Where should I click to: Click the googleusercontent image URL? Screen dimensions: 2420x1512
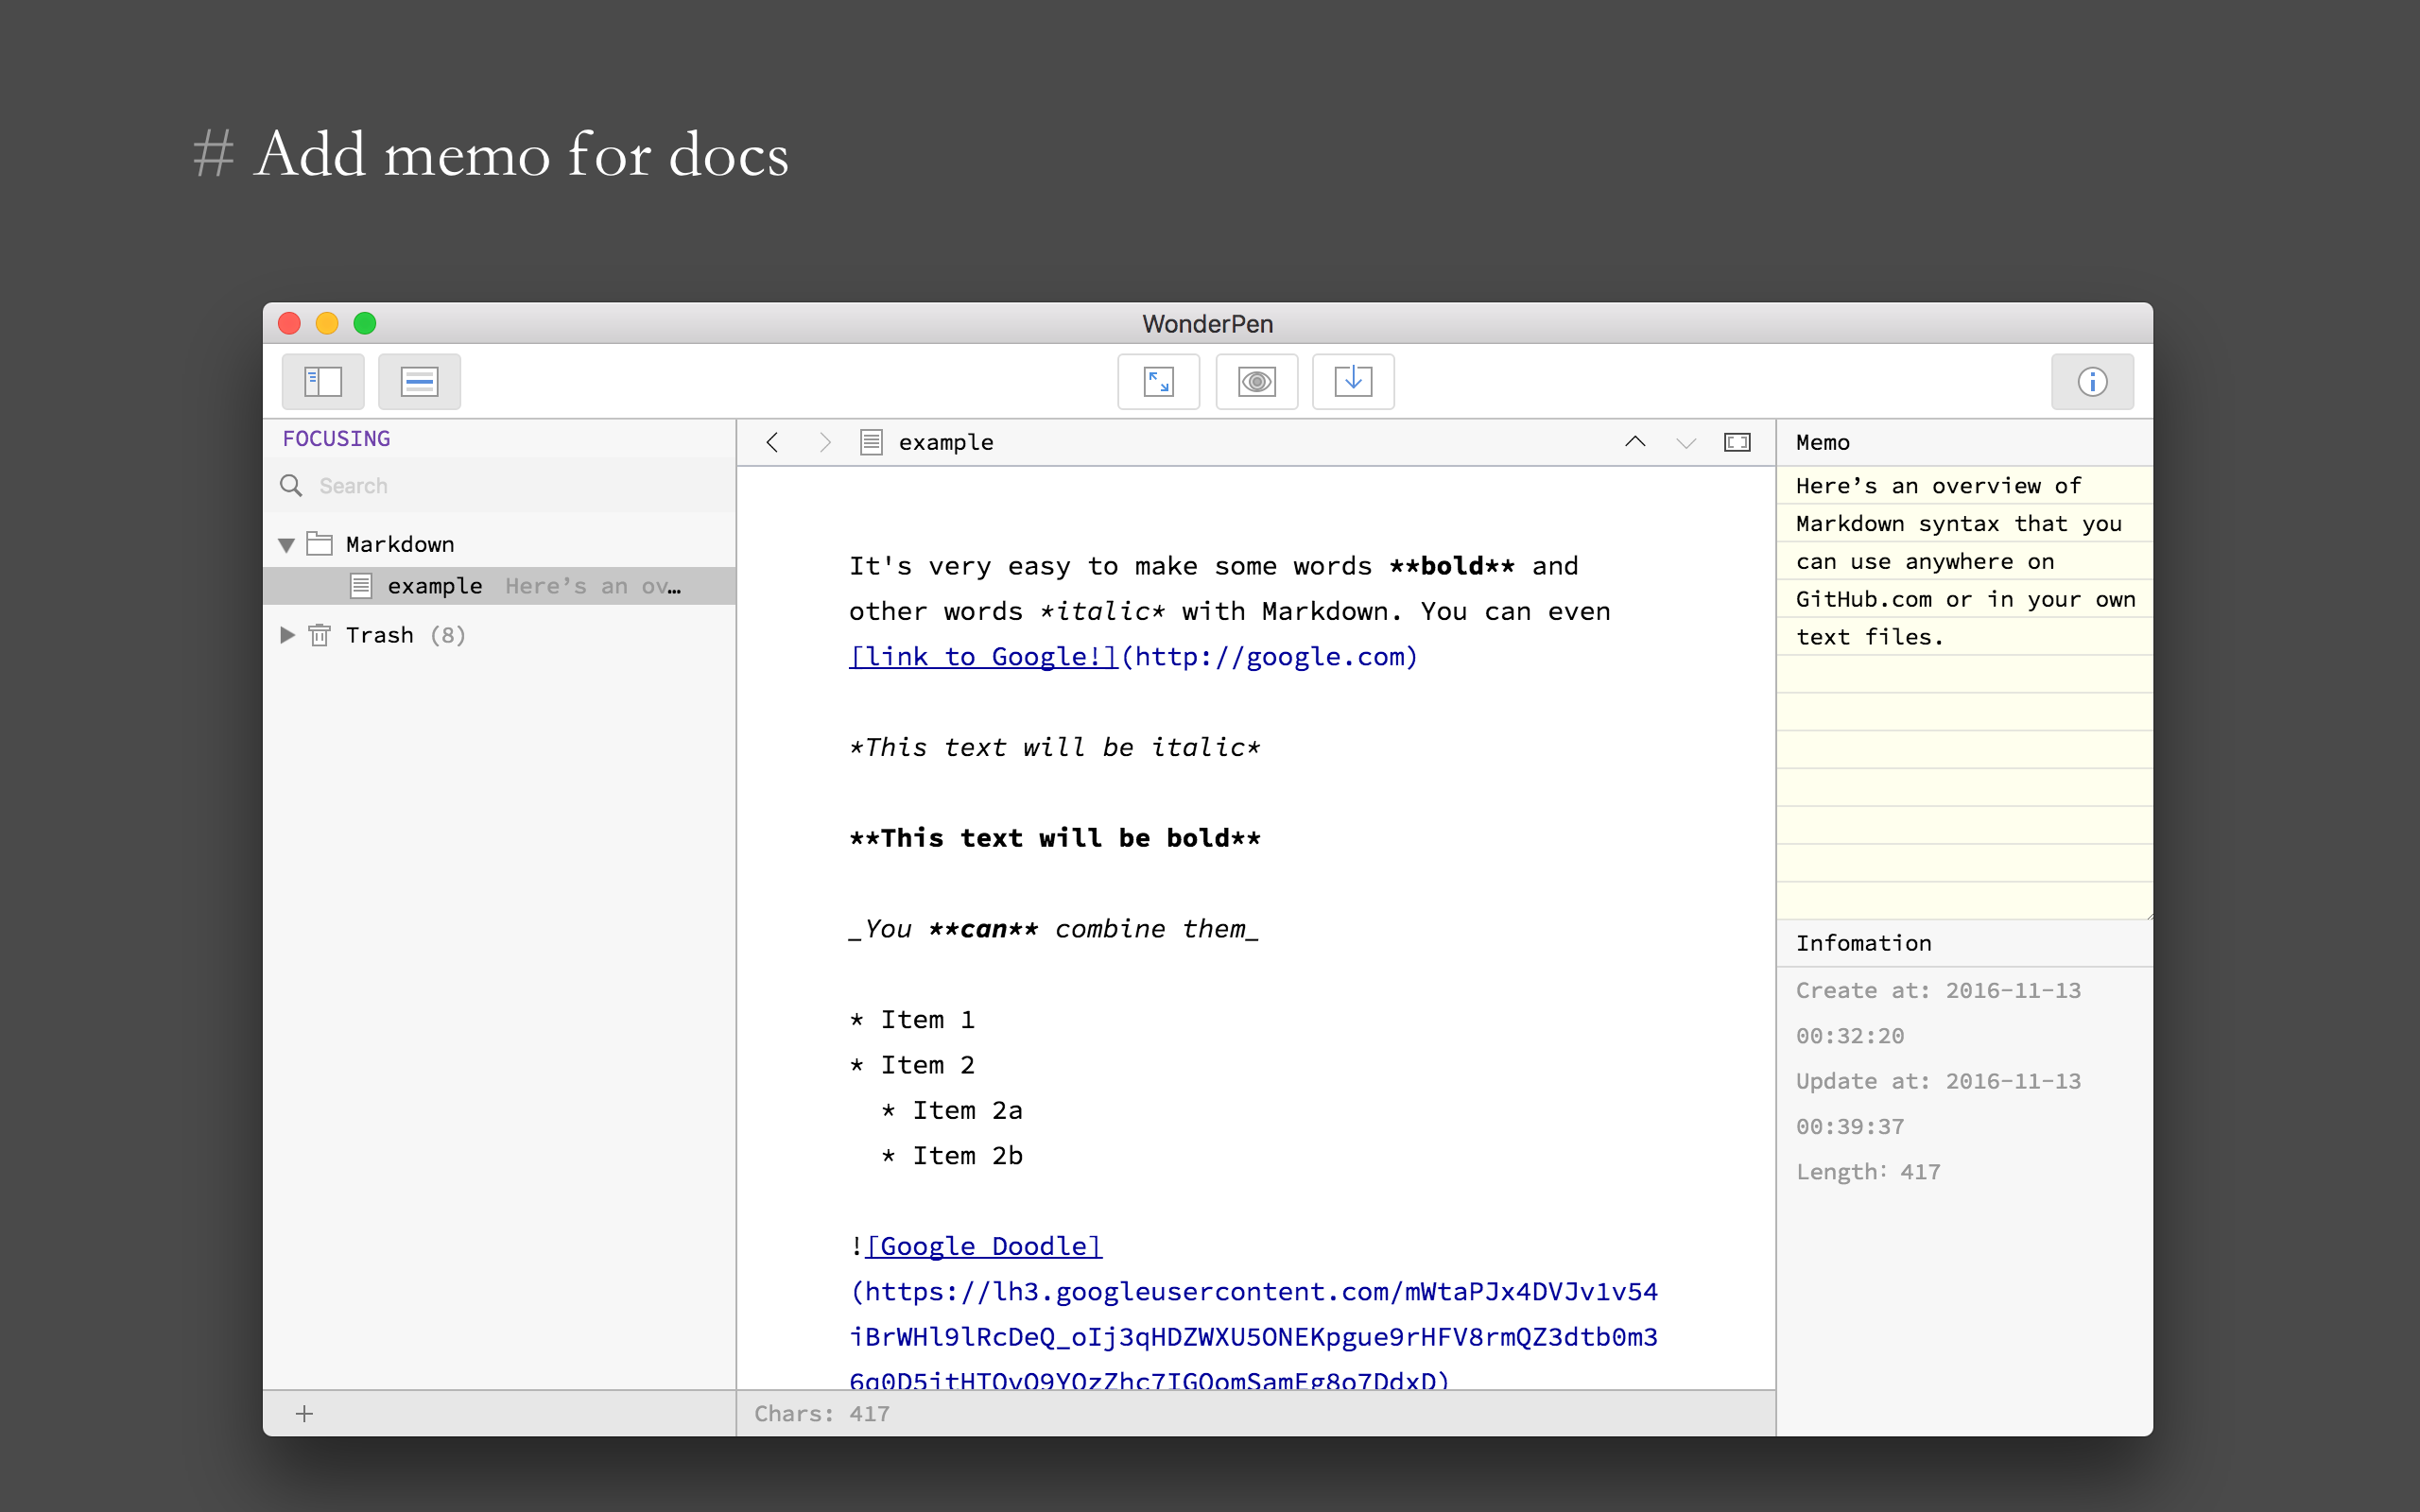click(1253, 1337)
